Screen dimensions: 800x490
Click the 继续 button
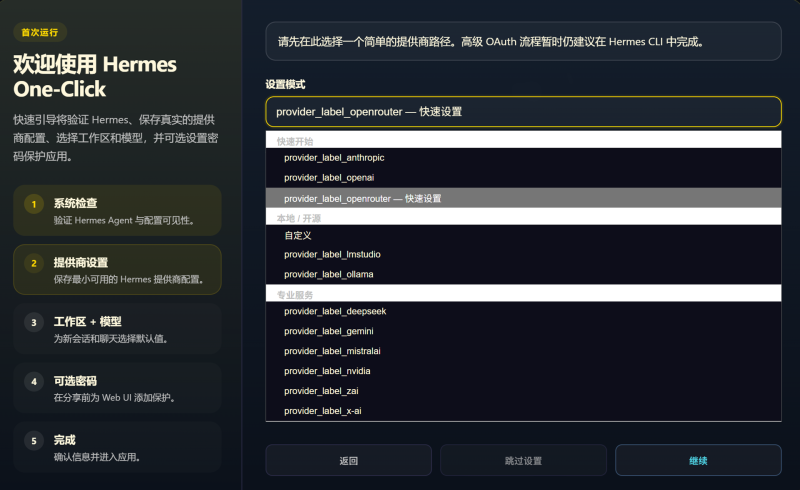point(698,460)
